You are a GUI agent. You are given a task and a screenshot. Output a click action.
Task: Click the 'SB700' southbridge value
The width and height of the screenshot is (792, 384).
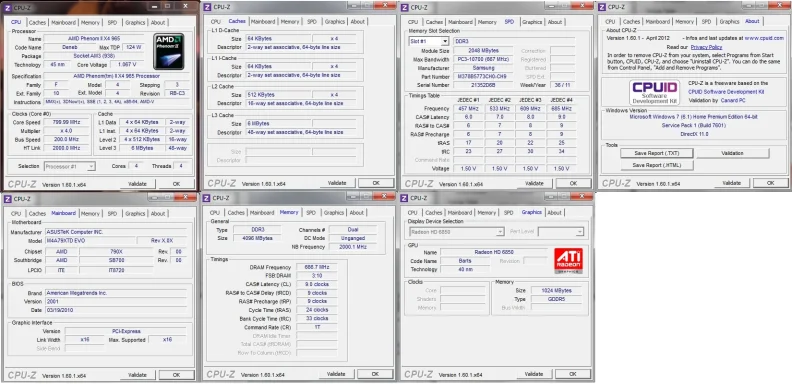[x=116, y=260]
